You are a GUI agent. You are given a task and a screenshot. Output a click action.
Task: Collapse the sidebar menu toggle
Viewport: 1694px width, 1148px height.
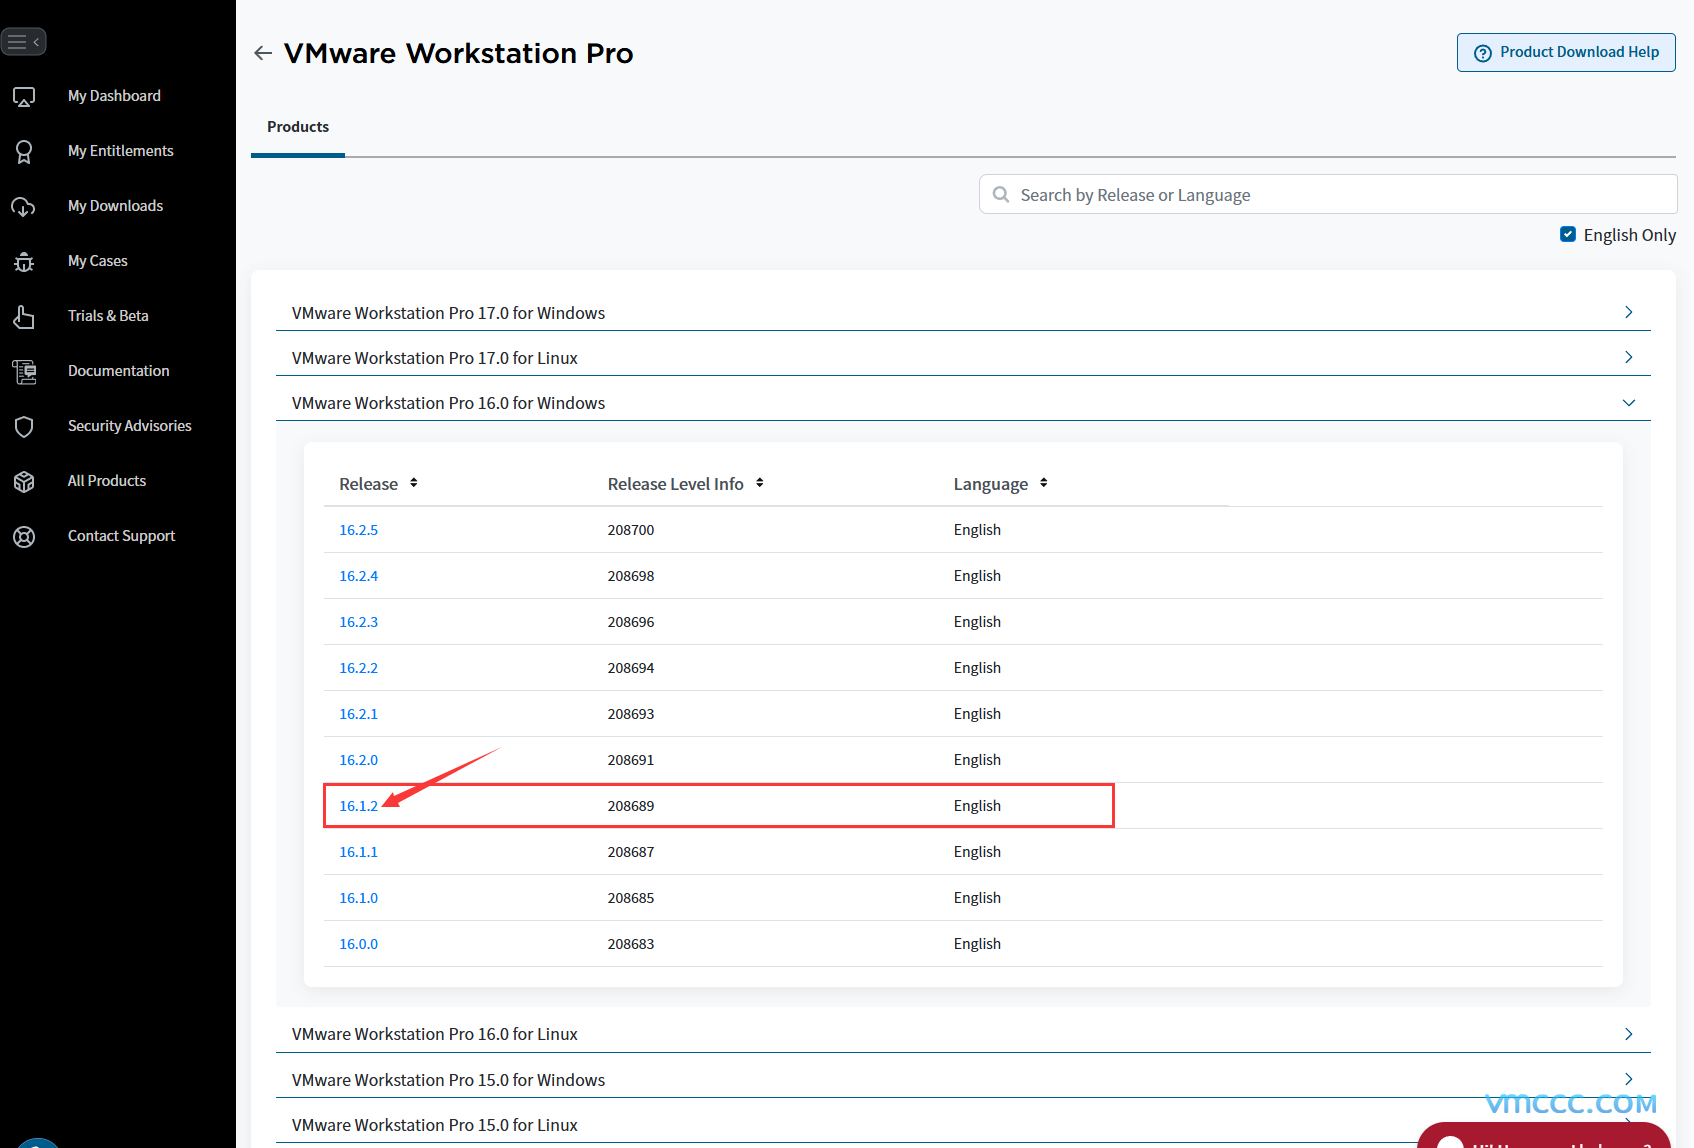(x=23, y=42)
